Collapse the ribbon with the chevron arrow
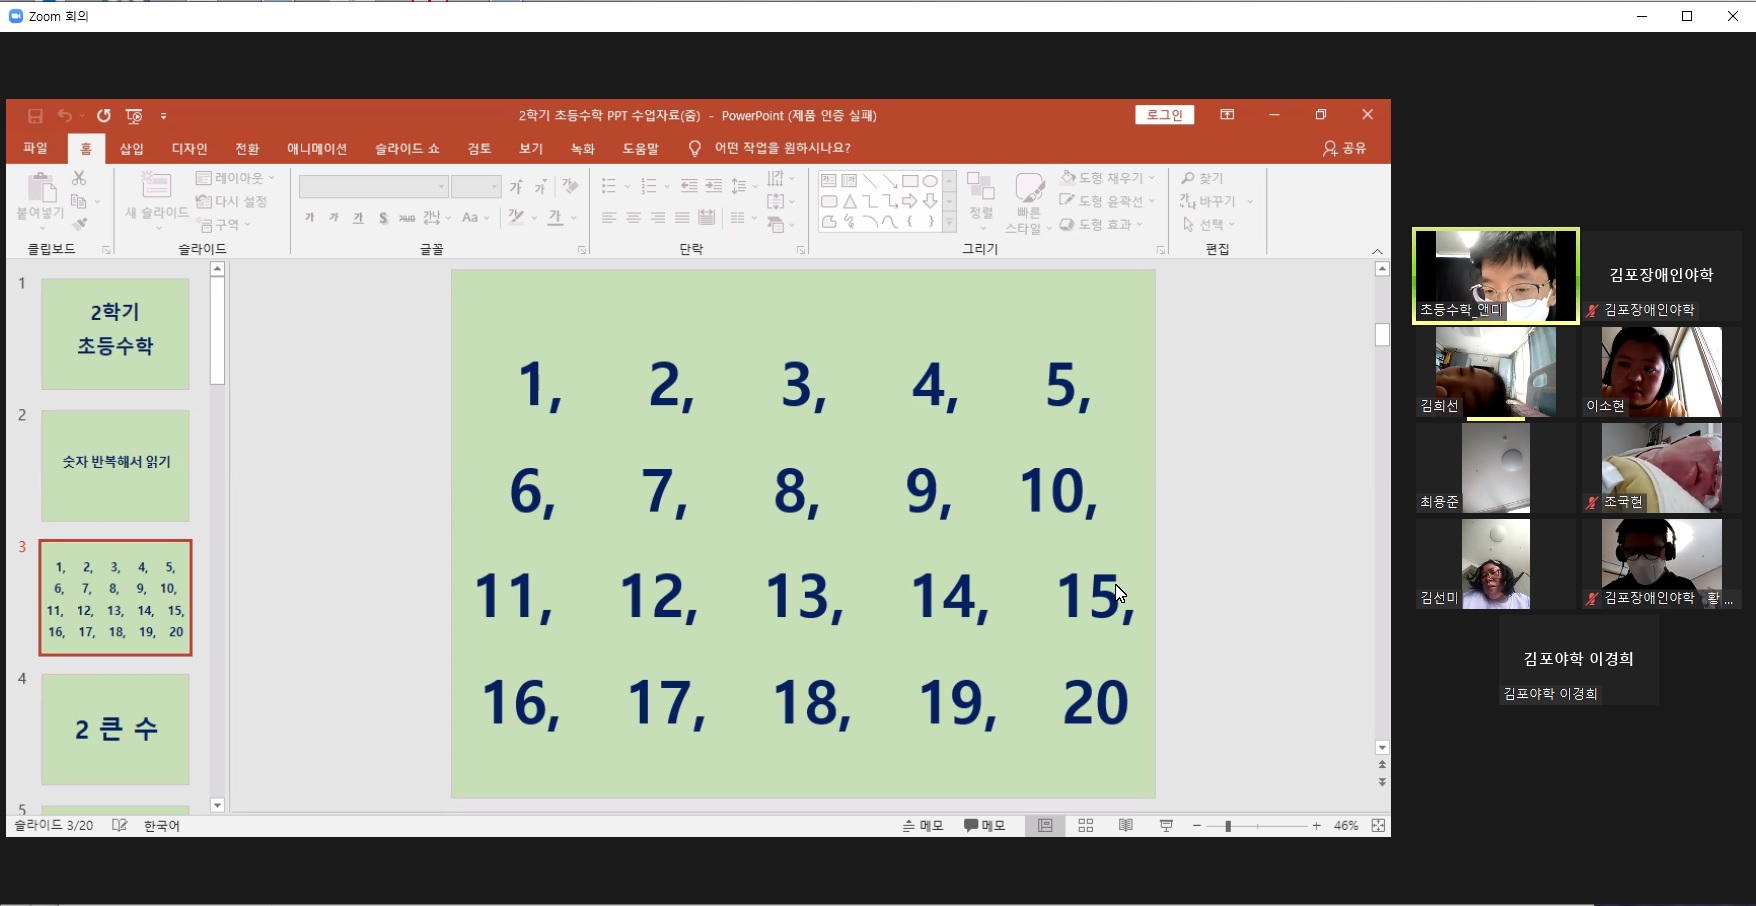Screen dimensions: 1756x906 (1377, 251)
